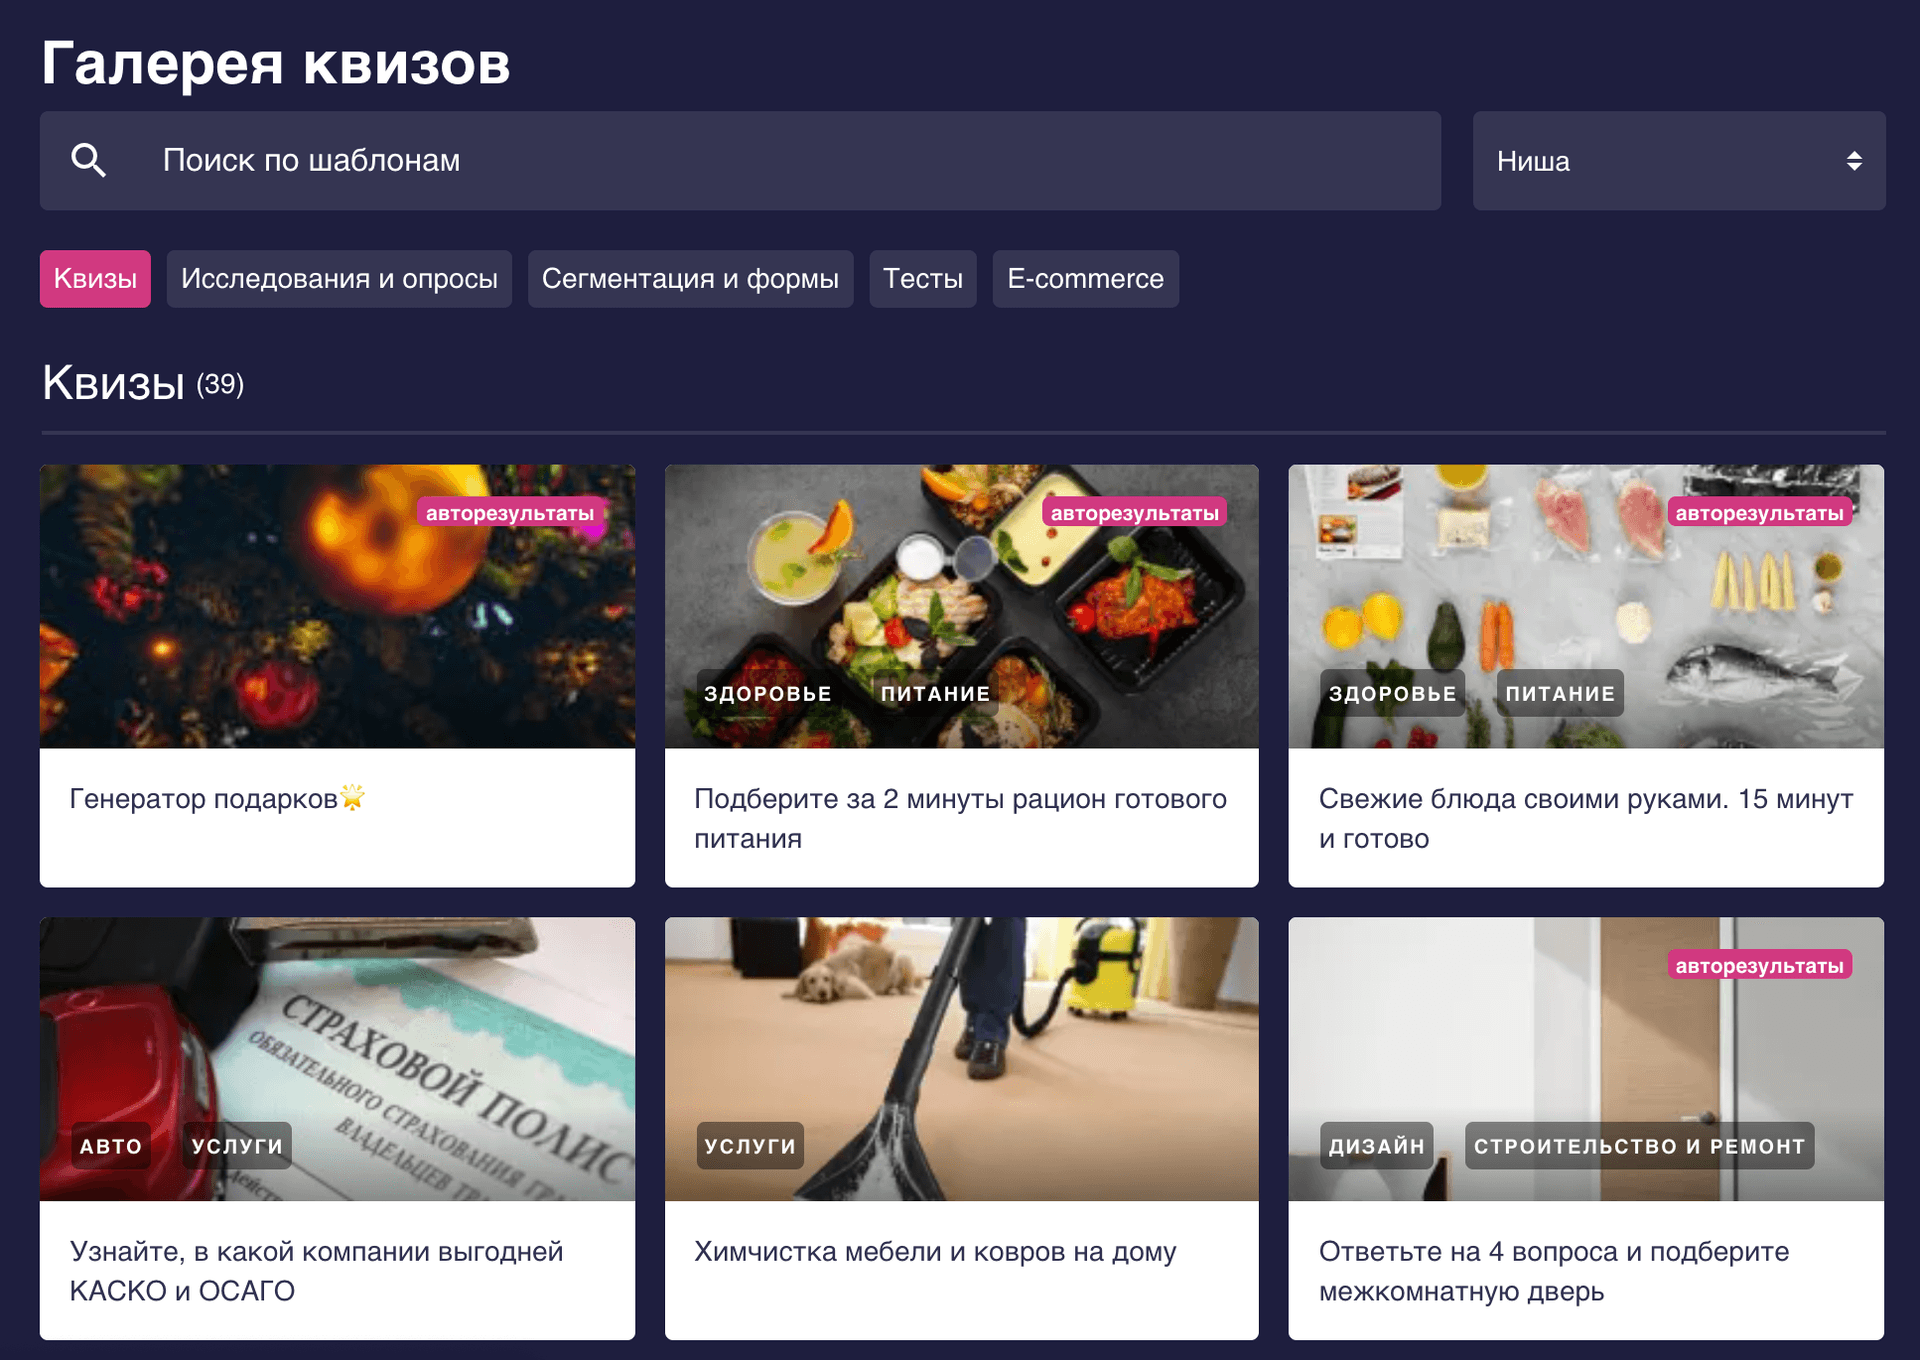Switch to the Тесты tab
This screenshot has height=1360, width=1920.
coord(922,279)
